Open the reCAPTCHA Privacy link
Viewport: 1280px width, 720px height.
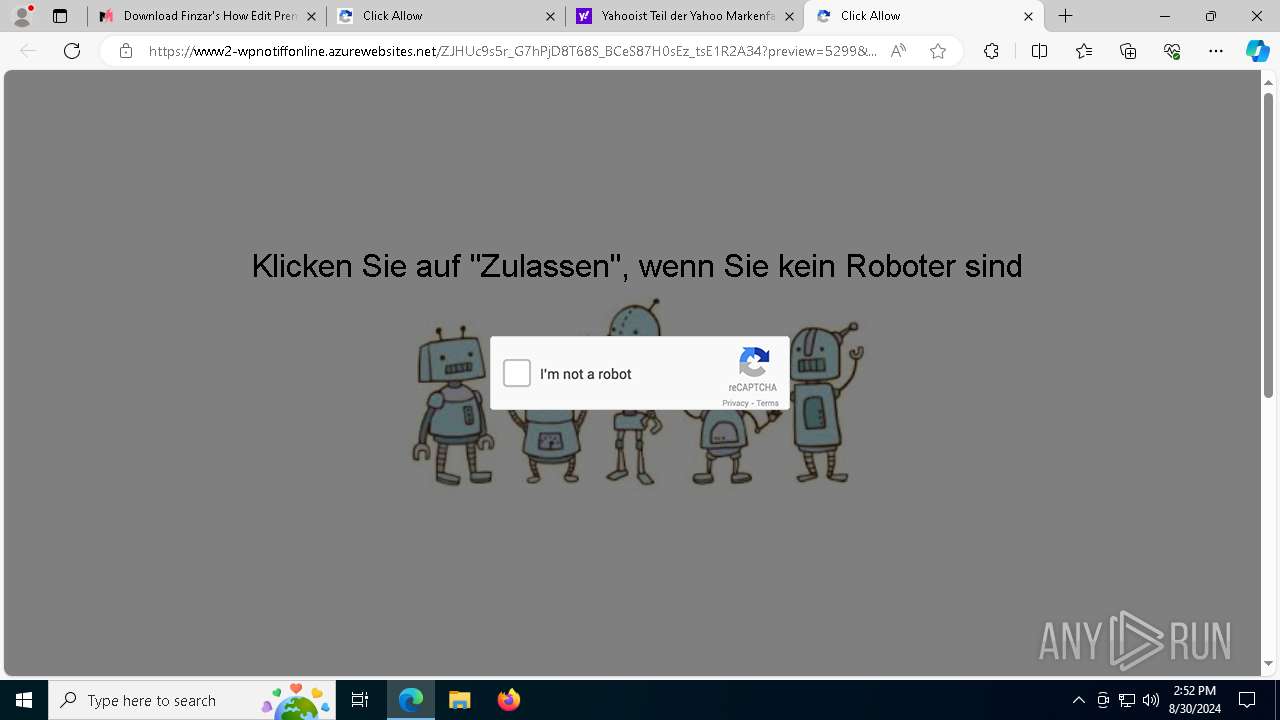735,403
